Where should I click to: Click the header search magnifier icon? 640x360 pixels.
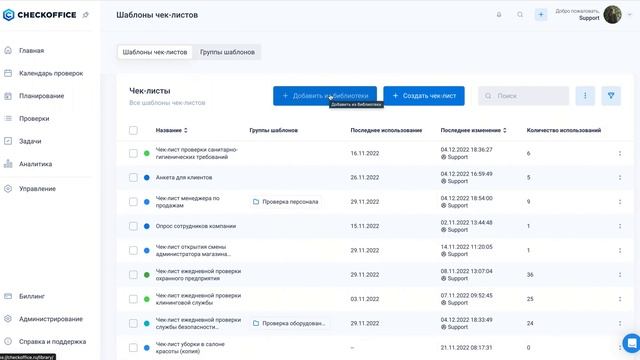point(520,15)
